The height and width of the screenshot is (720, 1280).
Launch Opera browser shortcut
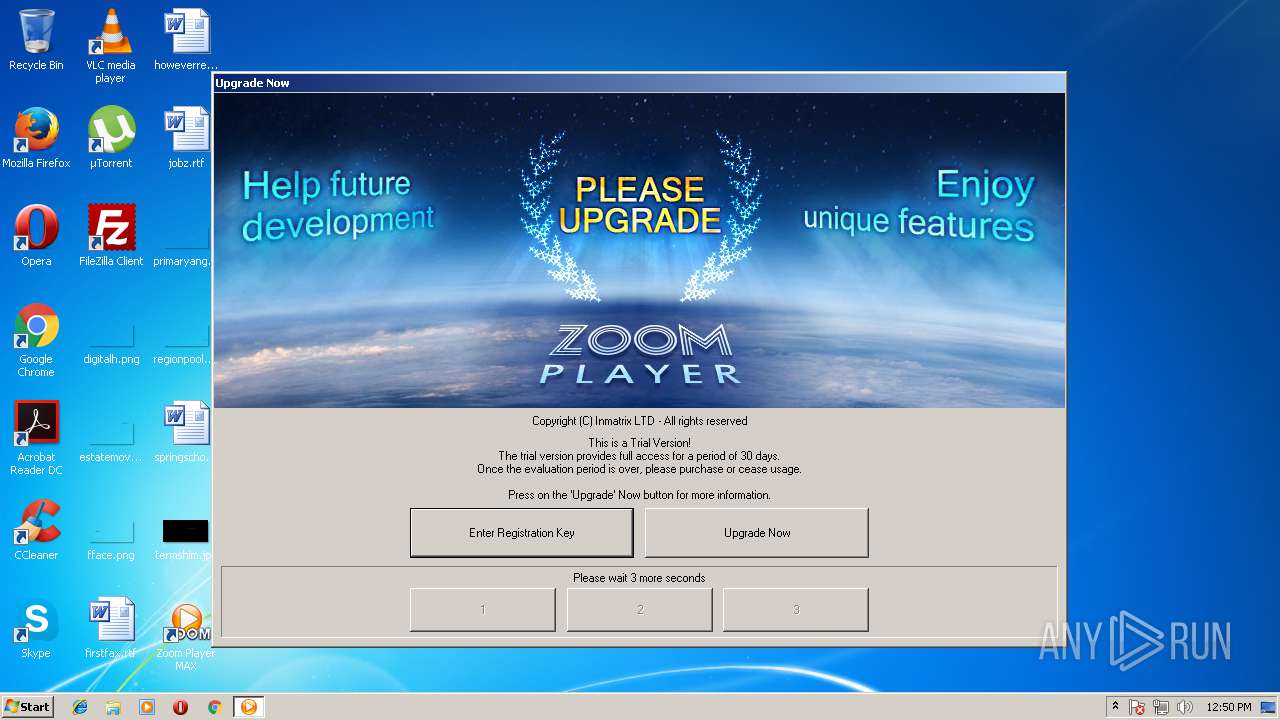[36, 236]
